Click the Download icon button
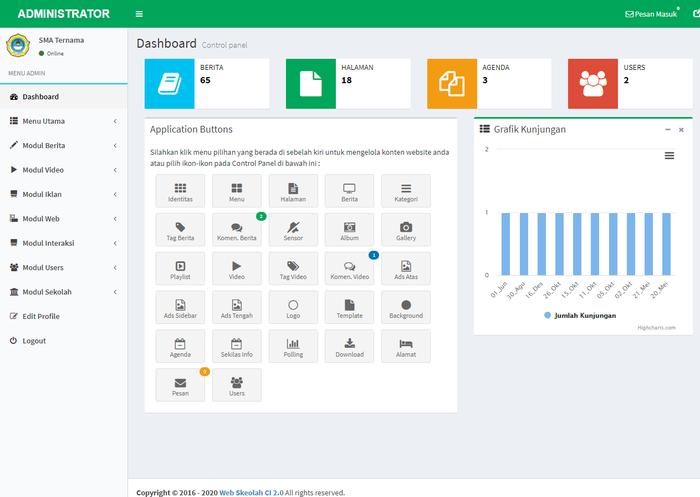The image size is (700, 497). click(x=349, y=346)
